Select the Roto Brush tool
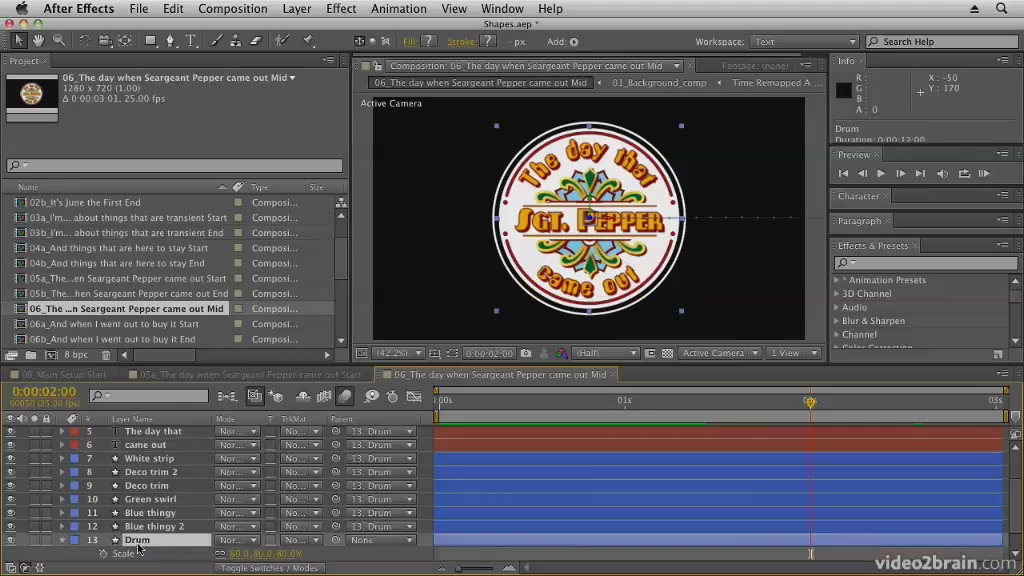The image size is (1024, 576). point(281,40)
